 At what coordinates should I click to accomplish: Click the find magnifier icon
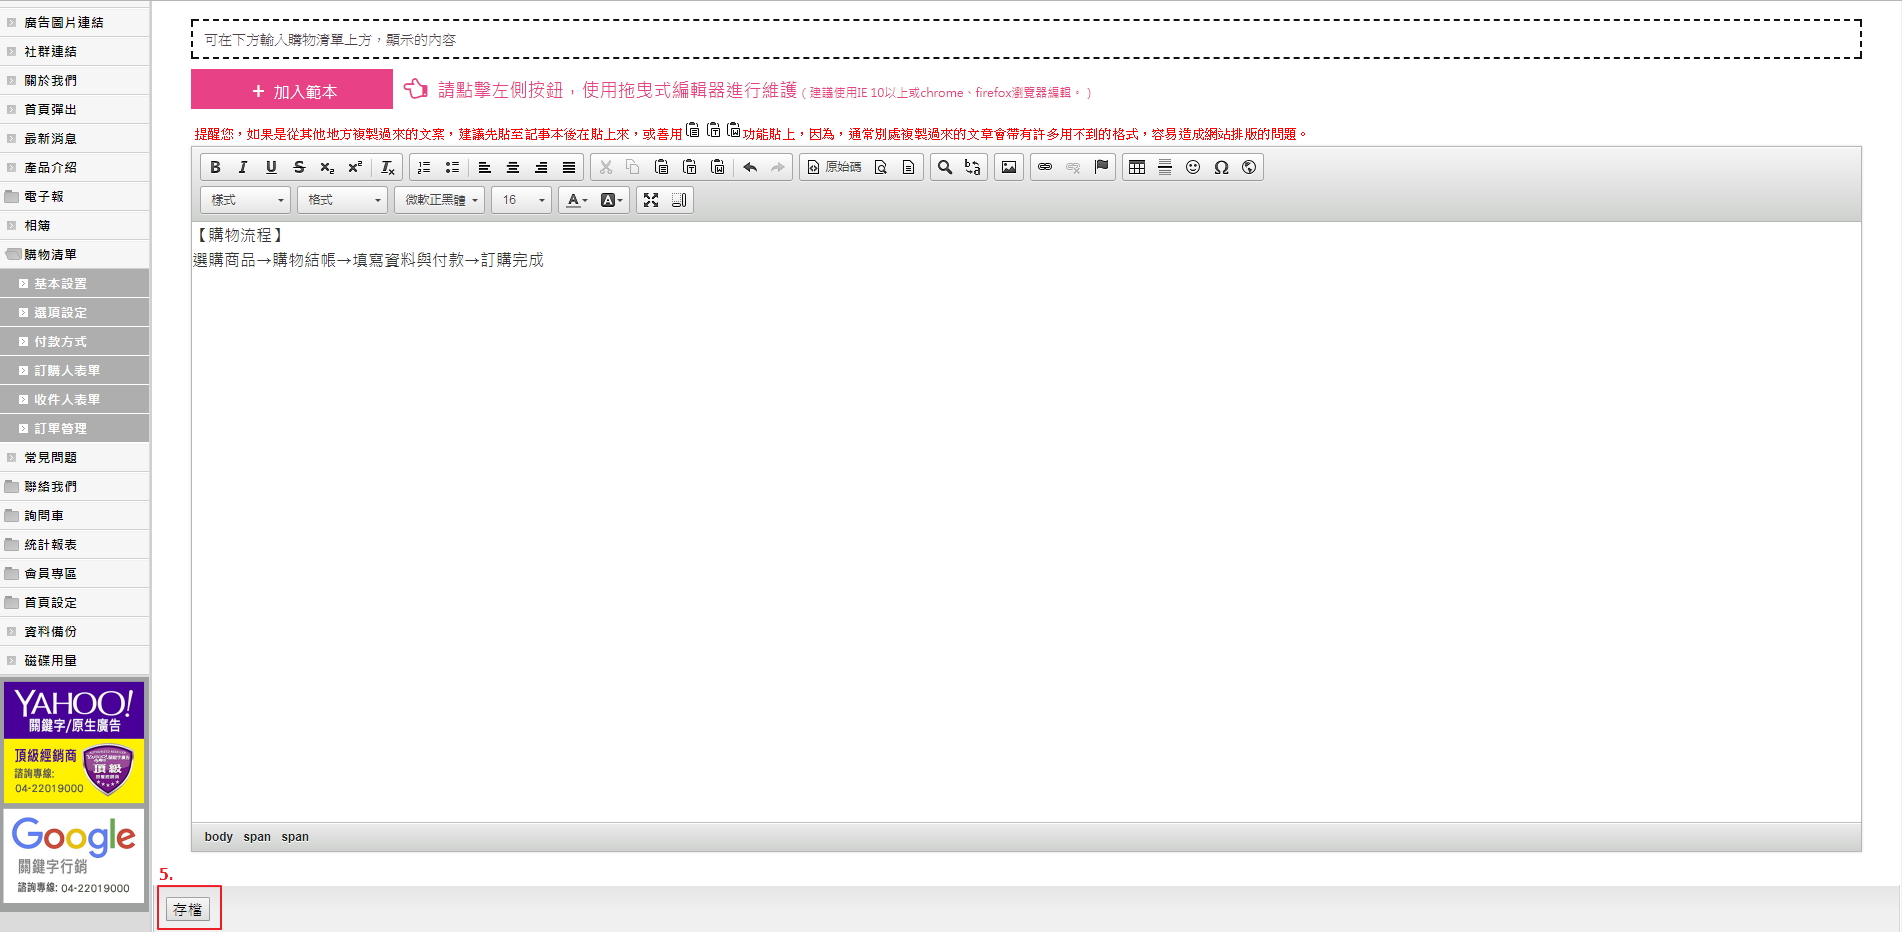point(945,167)
